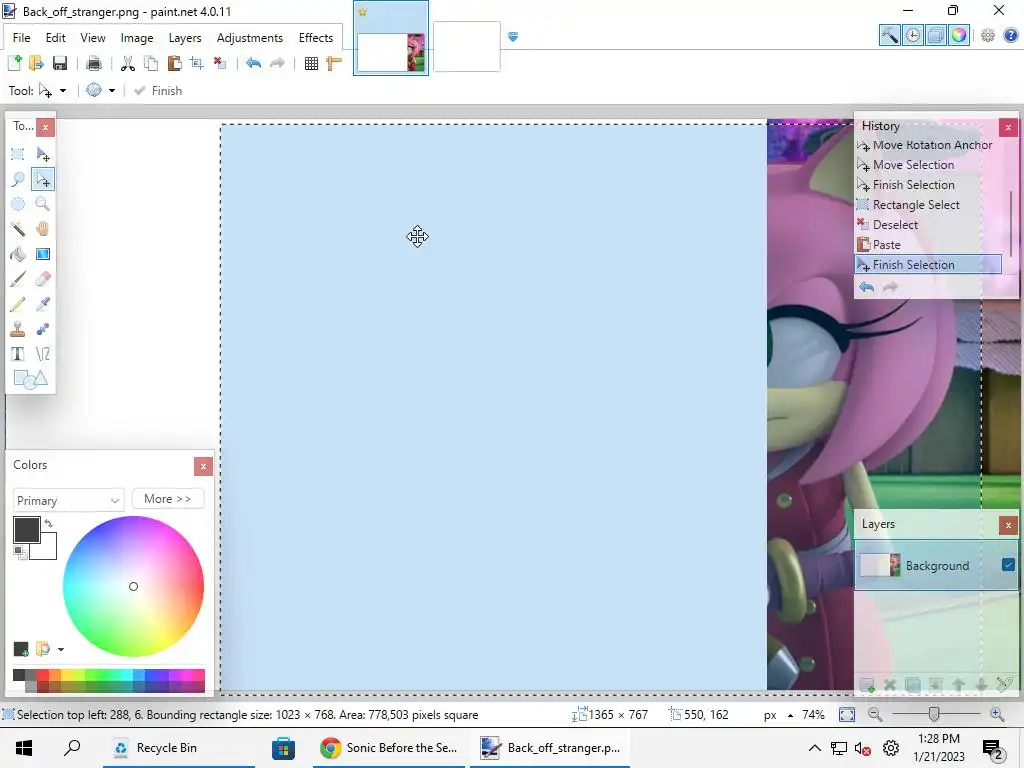
Task: Click the primary color swatch
Action: coord(26,530)
